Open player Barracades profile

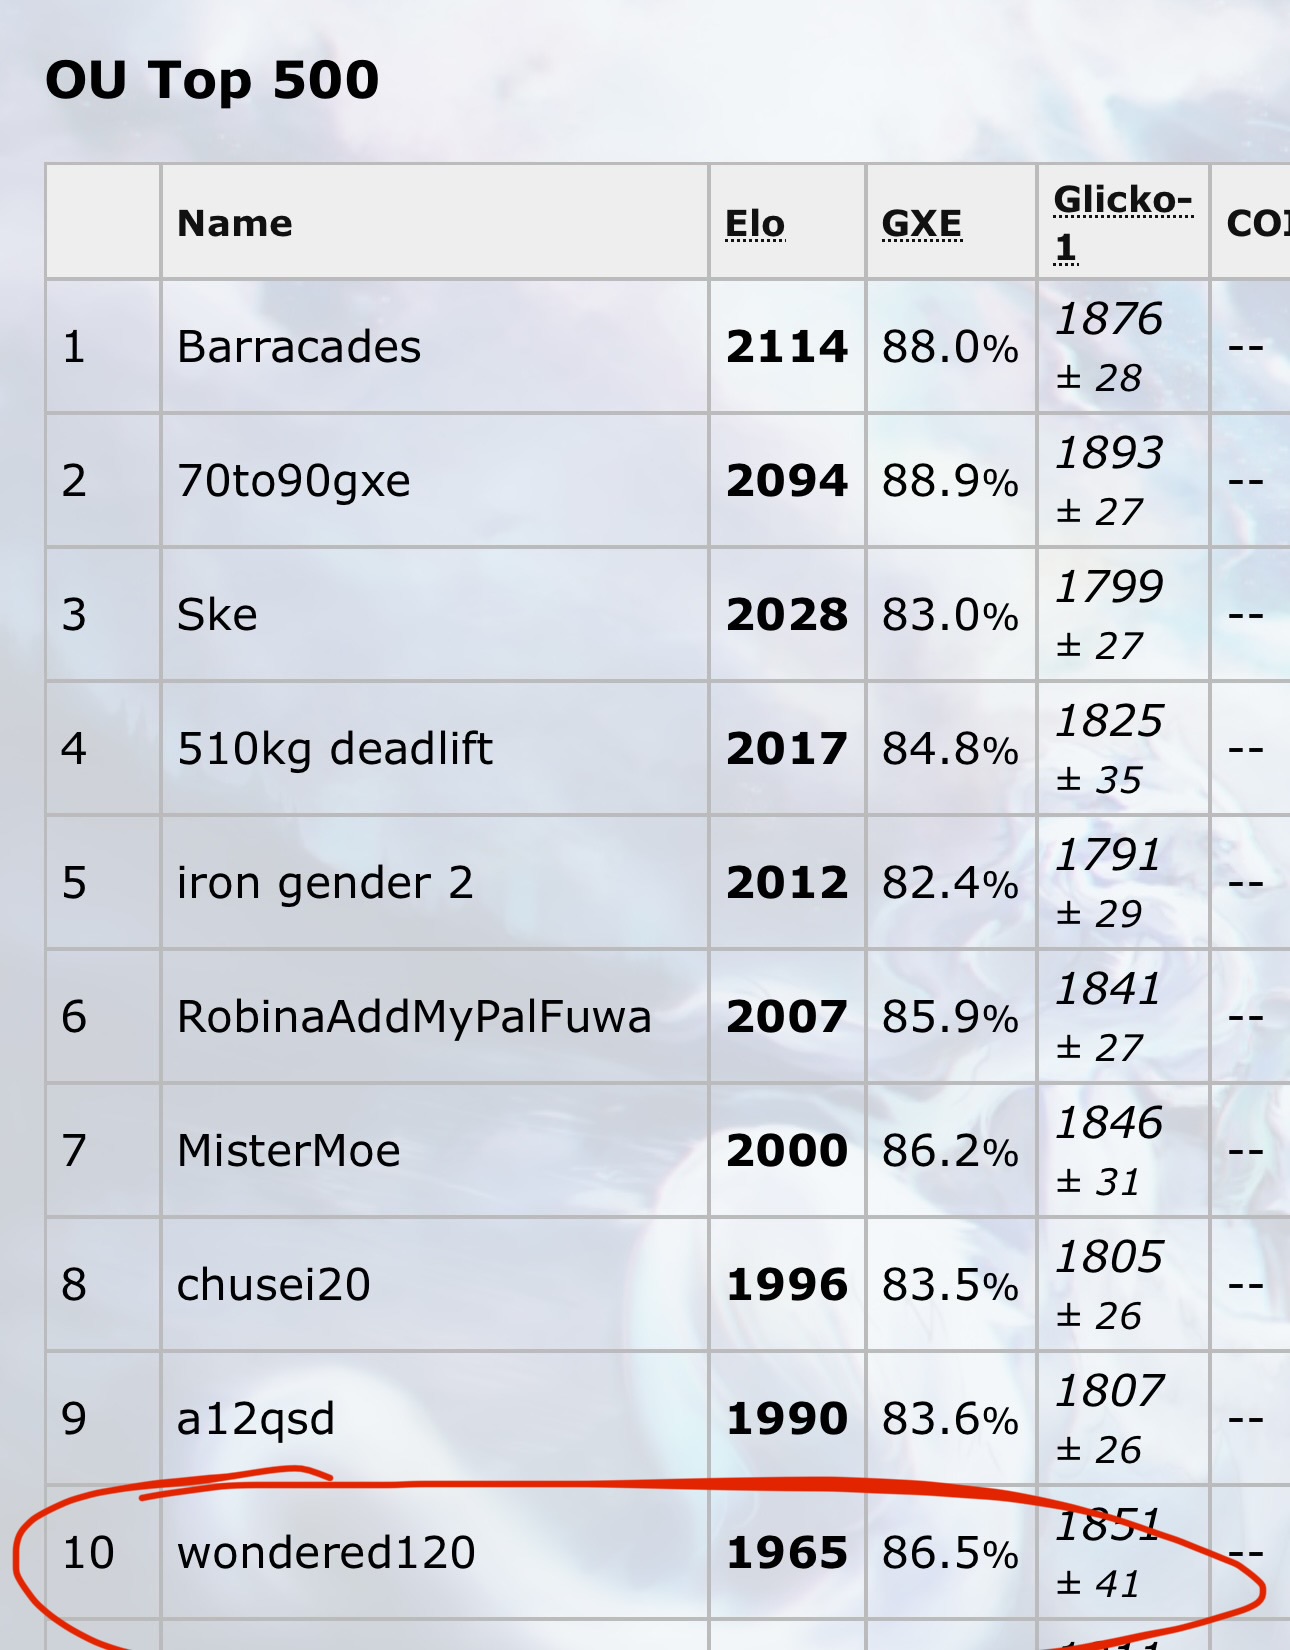click(299, 347)
